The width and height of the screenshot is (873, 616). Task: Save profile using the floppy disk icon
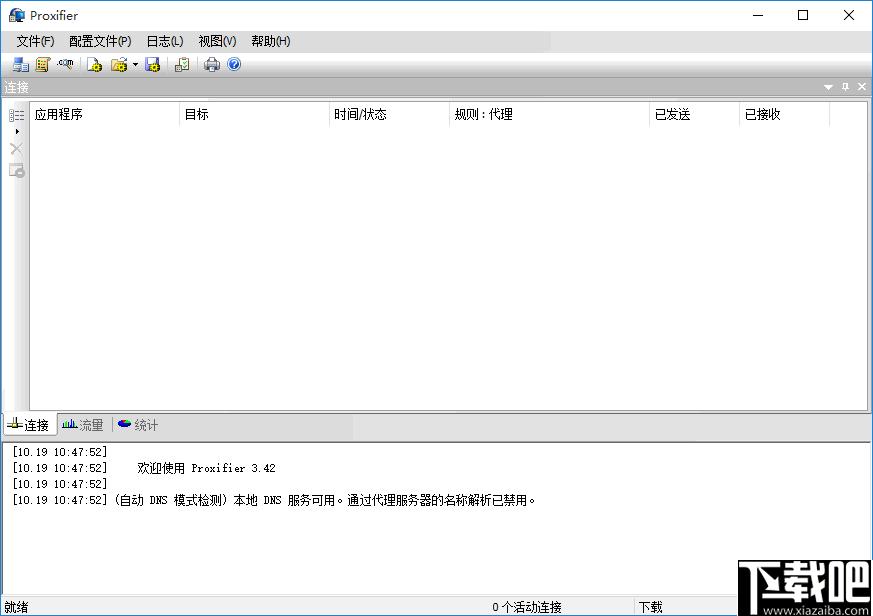click(153, 65)
